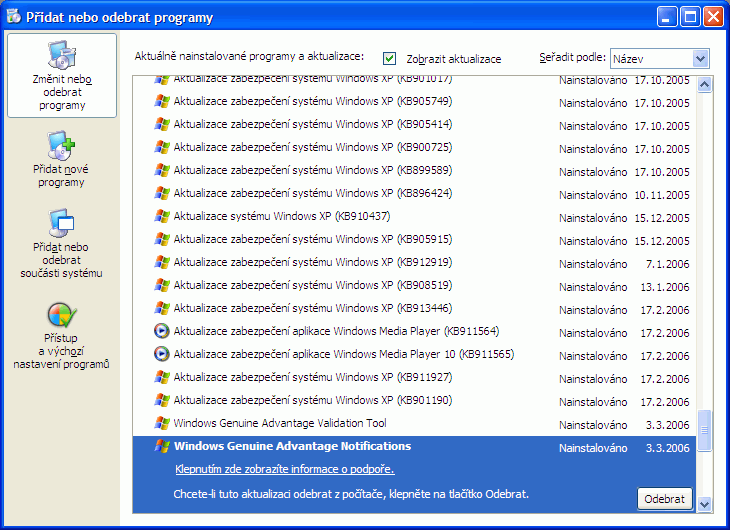
Task: Click the Windows Genuine Advantage Validation Tool icon
Action: tap(162, 423)
